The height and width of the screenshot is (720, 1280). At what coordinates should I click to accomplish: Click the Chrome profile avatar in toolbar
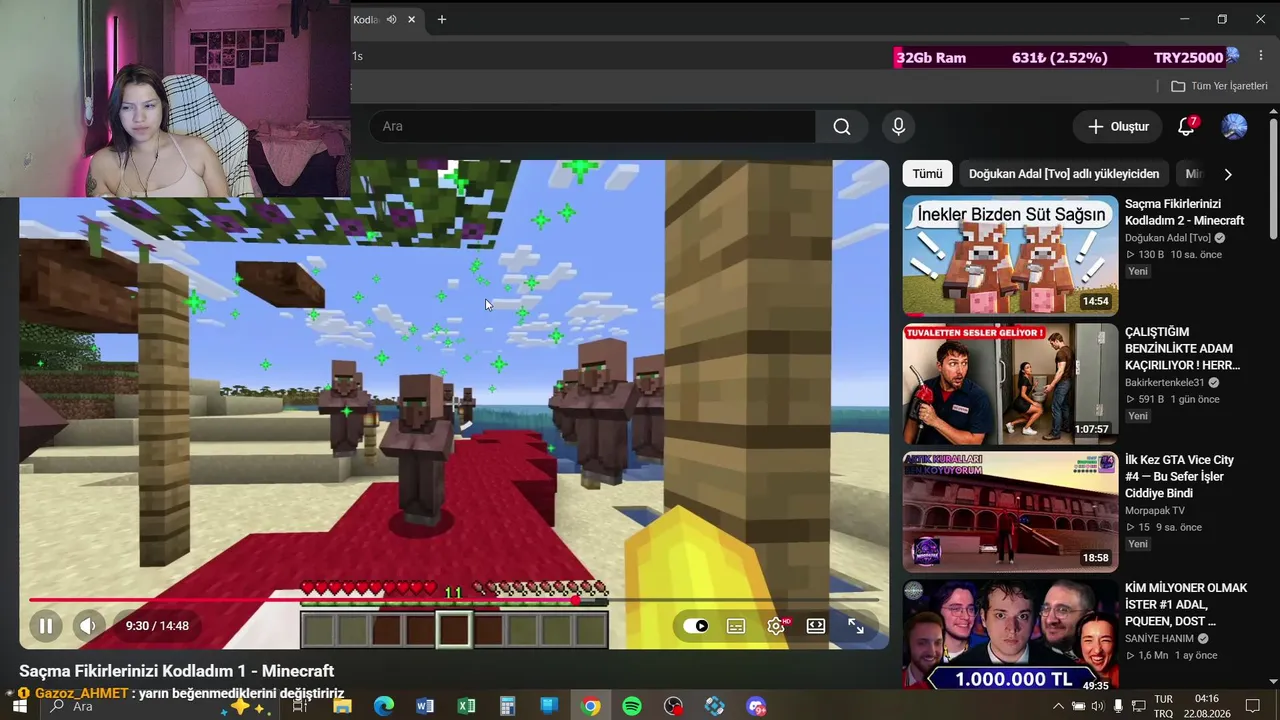[1232, 57]
